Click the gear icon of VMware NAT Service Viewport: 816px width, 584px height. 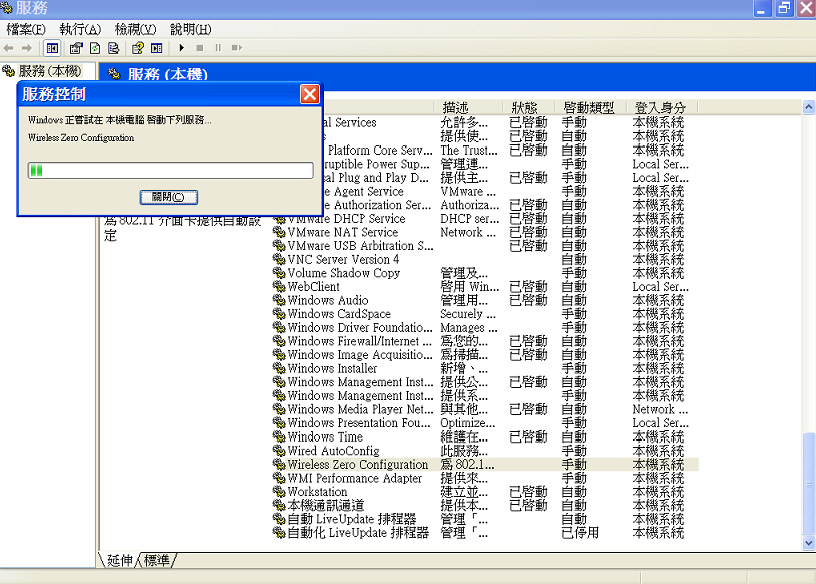coord(279,232)
